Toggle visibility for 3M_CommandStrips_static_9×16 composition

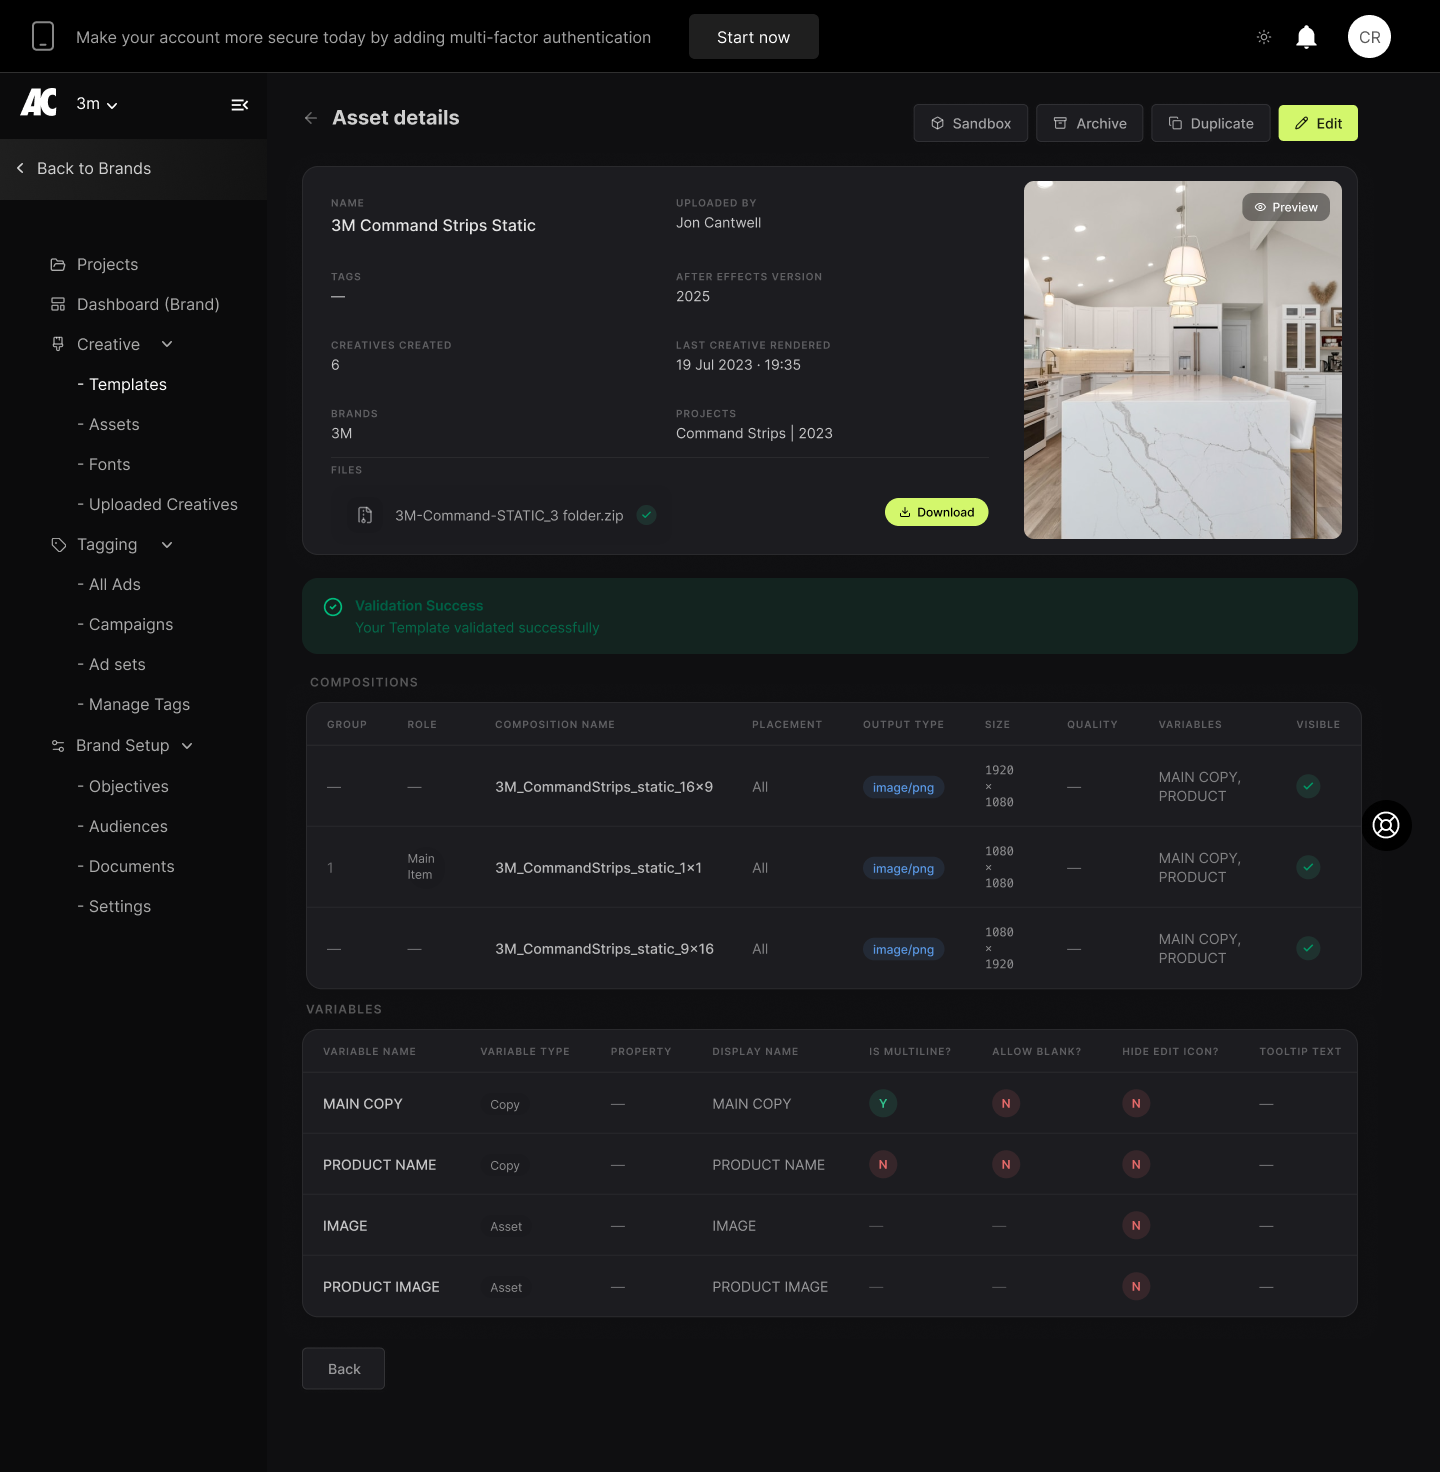(1308, 948)
